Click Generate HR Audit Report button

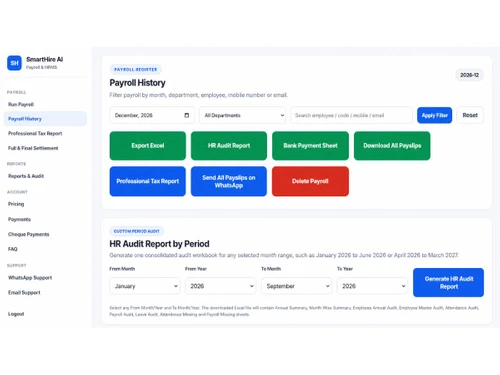point(448,282)
